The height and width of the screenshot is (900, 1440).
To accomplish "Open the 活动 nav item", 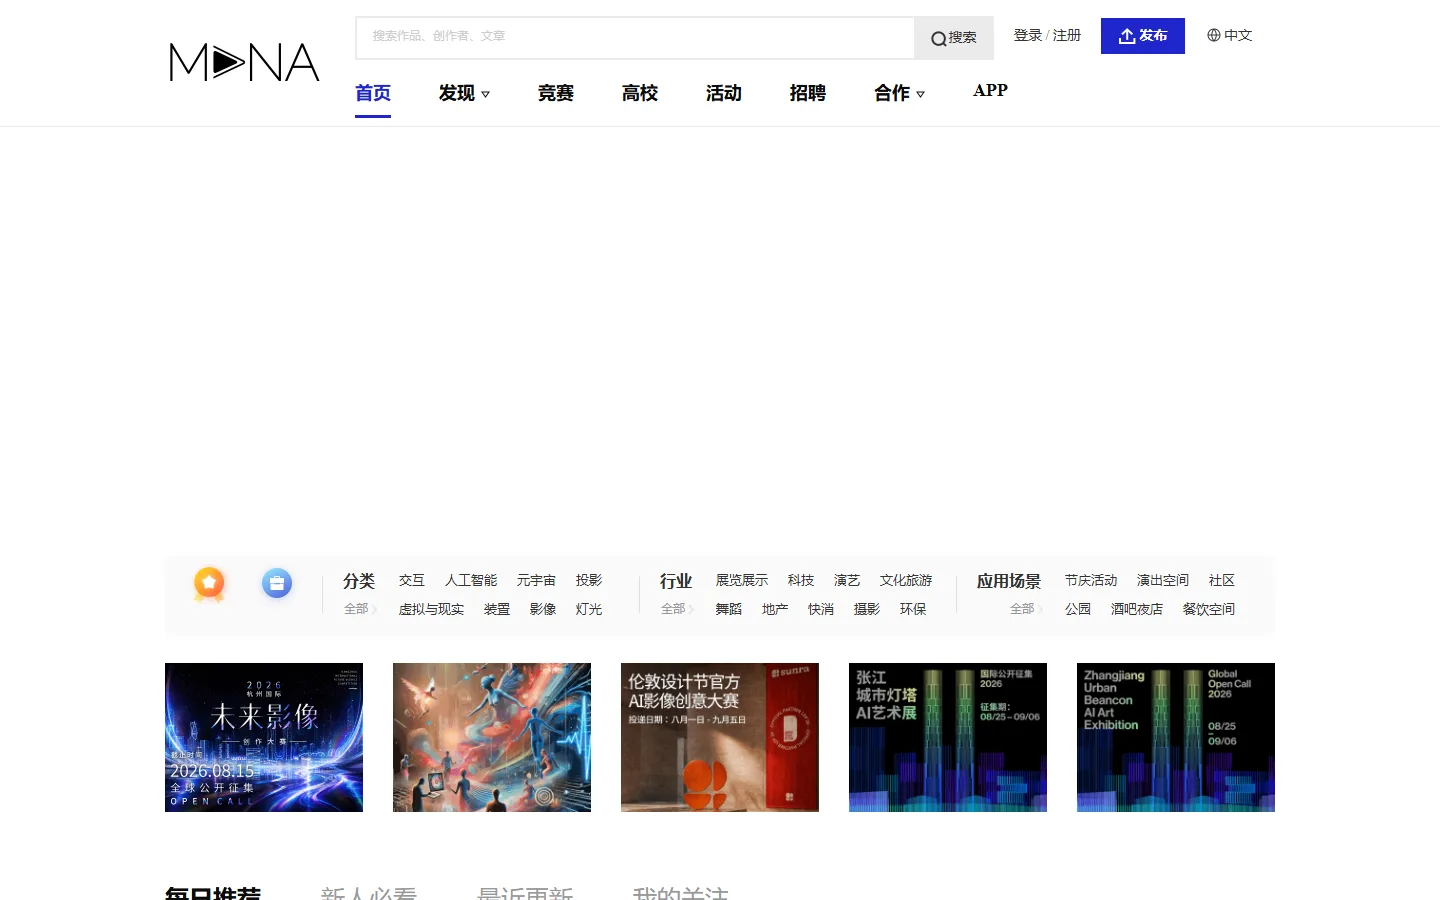I will [724, 93].
